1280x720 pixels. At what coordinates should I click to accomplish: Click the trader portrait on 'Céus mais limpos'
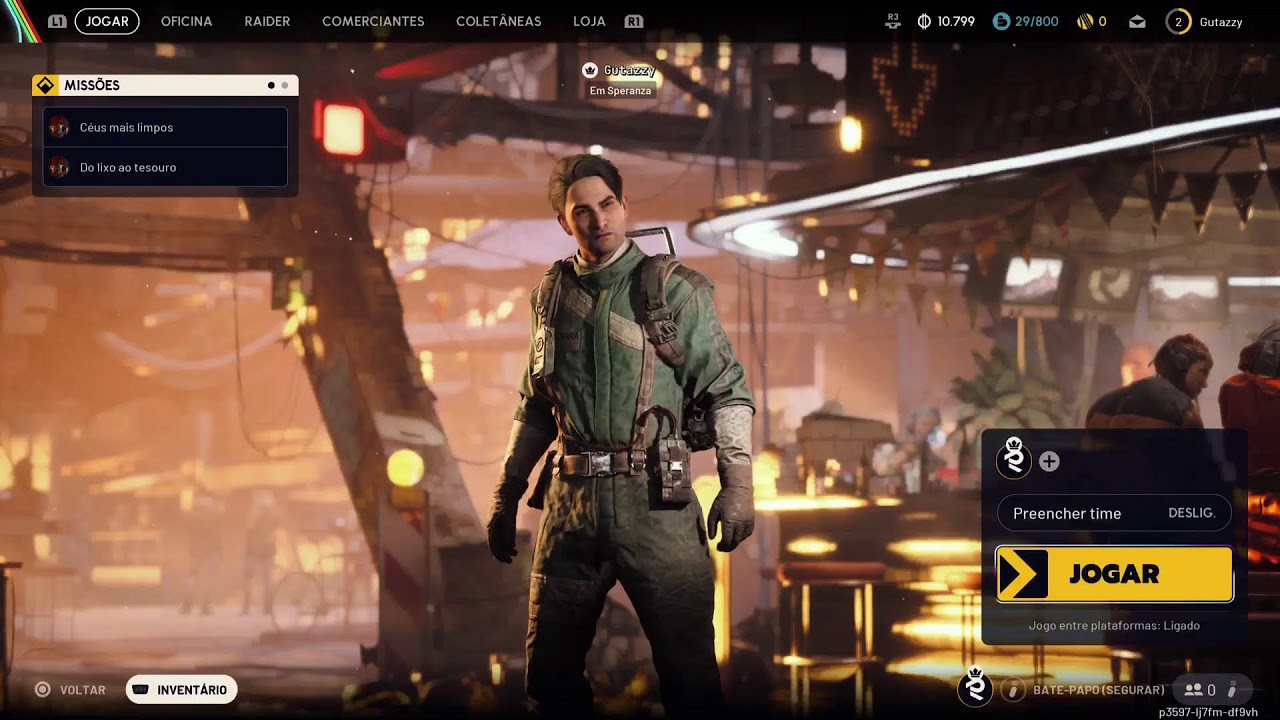point(59,127)
